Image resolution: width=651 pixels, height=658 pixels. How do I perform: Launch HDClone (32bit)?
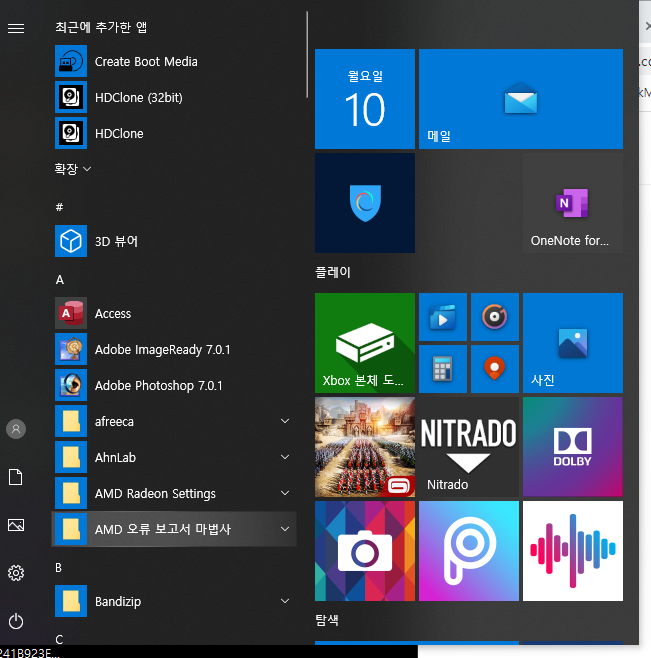tap(174, 97)
